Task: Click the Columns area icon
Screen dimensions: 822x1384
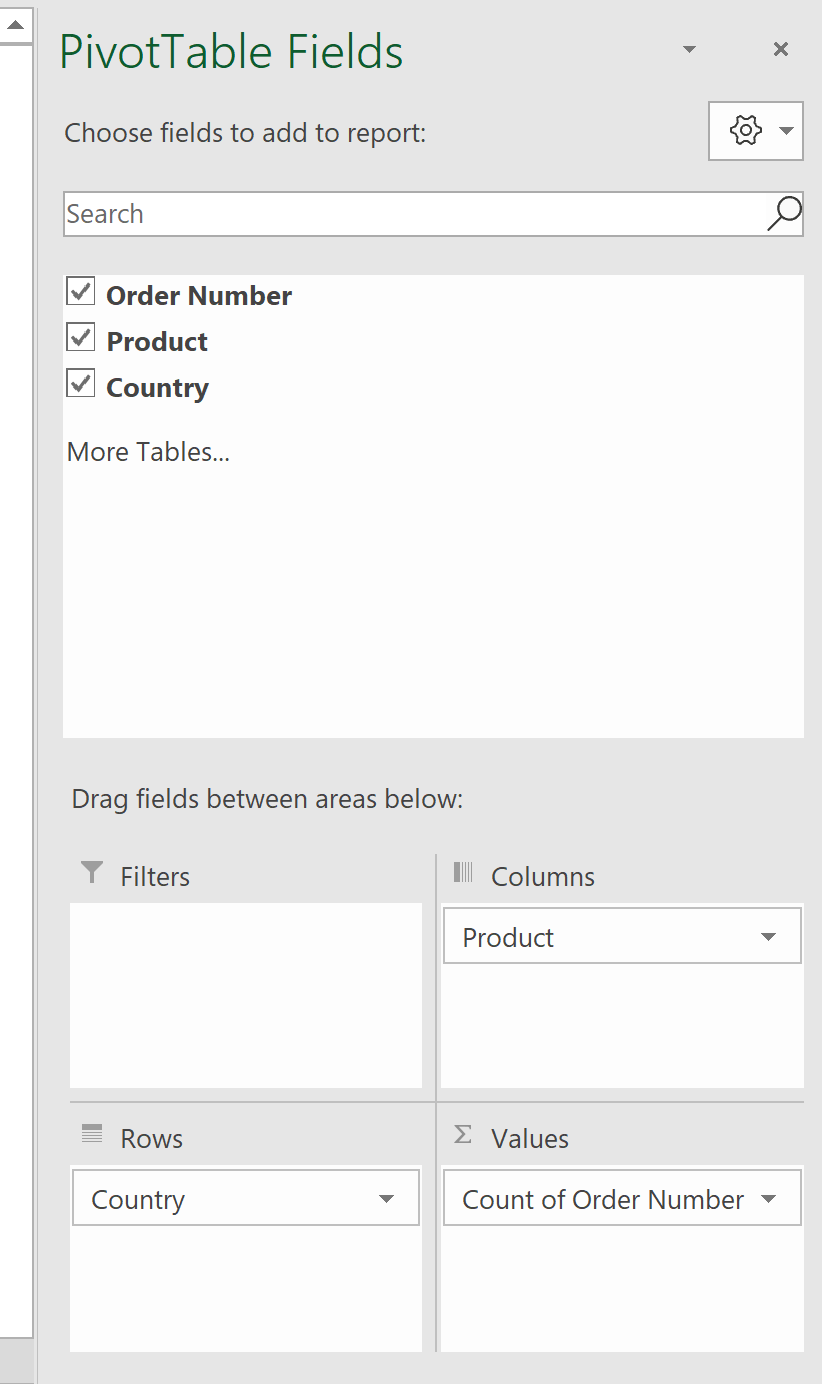Action: 463,874
